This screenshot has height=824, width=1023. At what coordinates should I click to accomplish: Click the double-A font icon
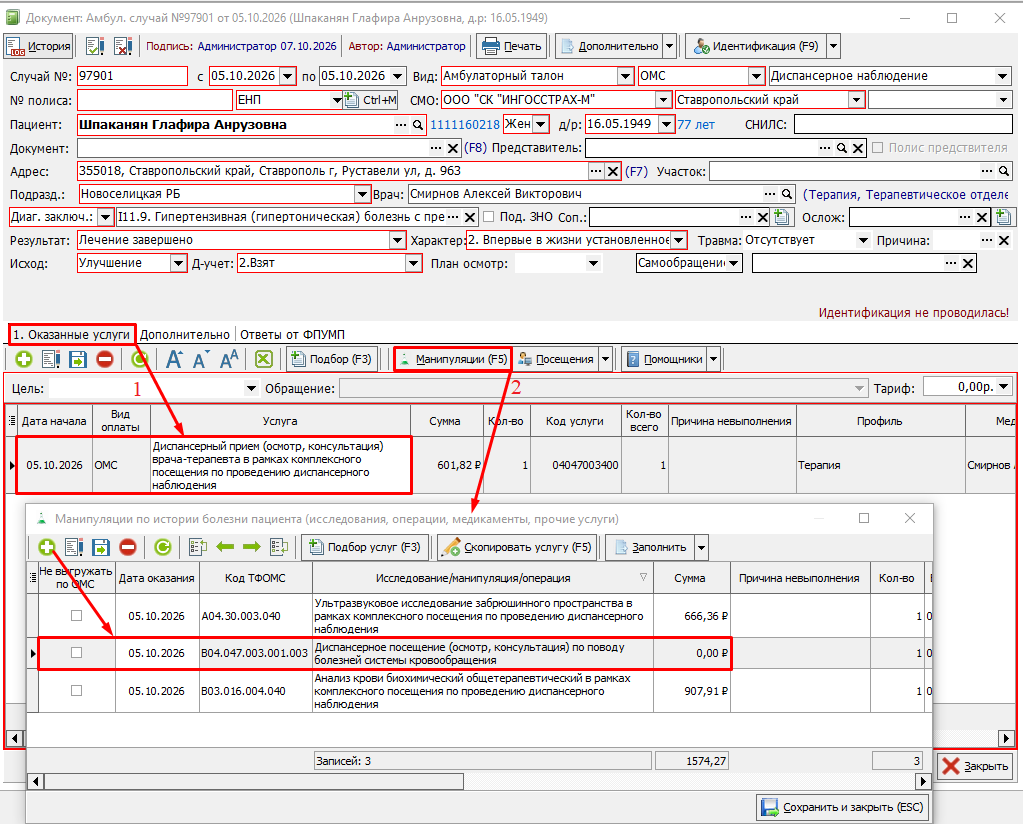[x=229, y=359]
